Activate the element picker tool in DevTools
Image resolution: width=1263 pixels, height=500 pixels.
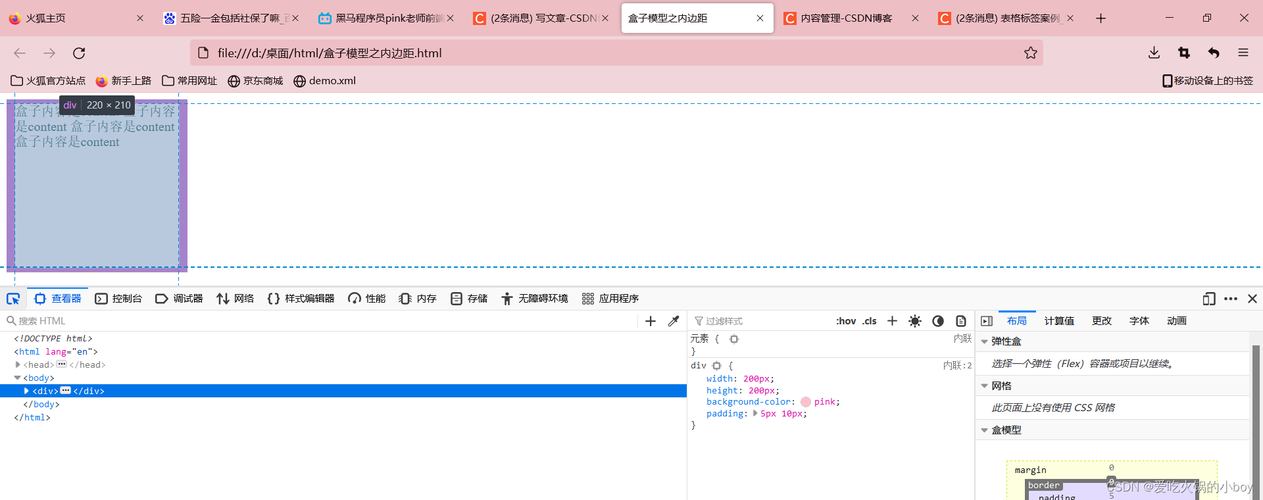coord(13,298)
